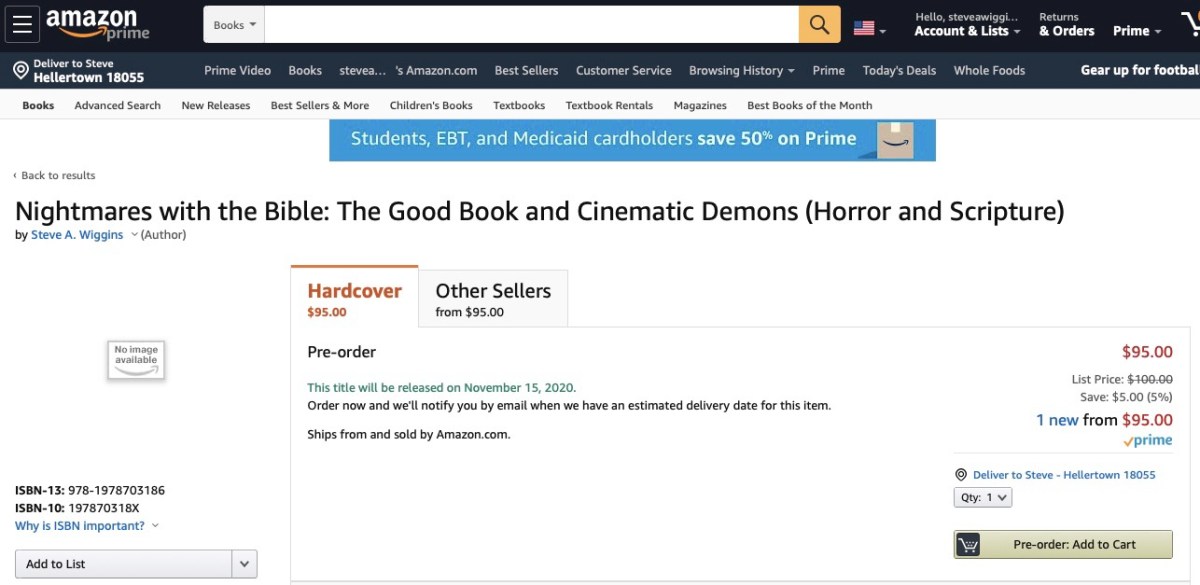Open the shopping cart icon

coord(1188,25)
